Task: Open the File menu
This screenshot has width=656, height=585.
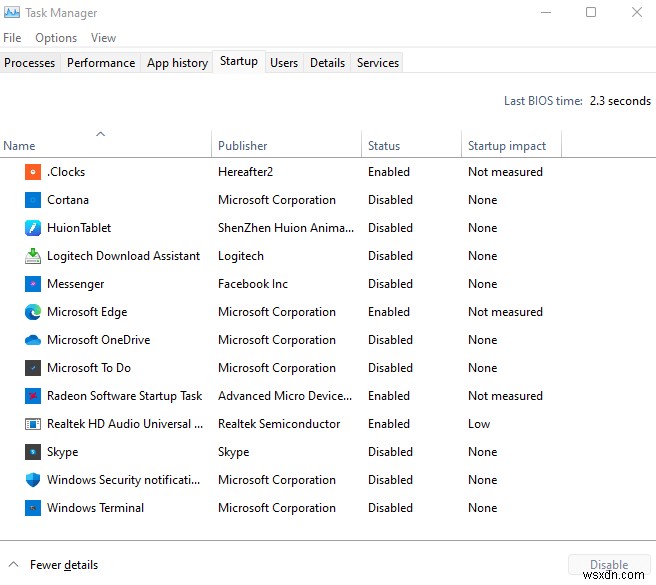Action: coord(12,38)
